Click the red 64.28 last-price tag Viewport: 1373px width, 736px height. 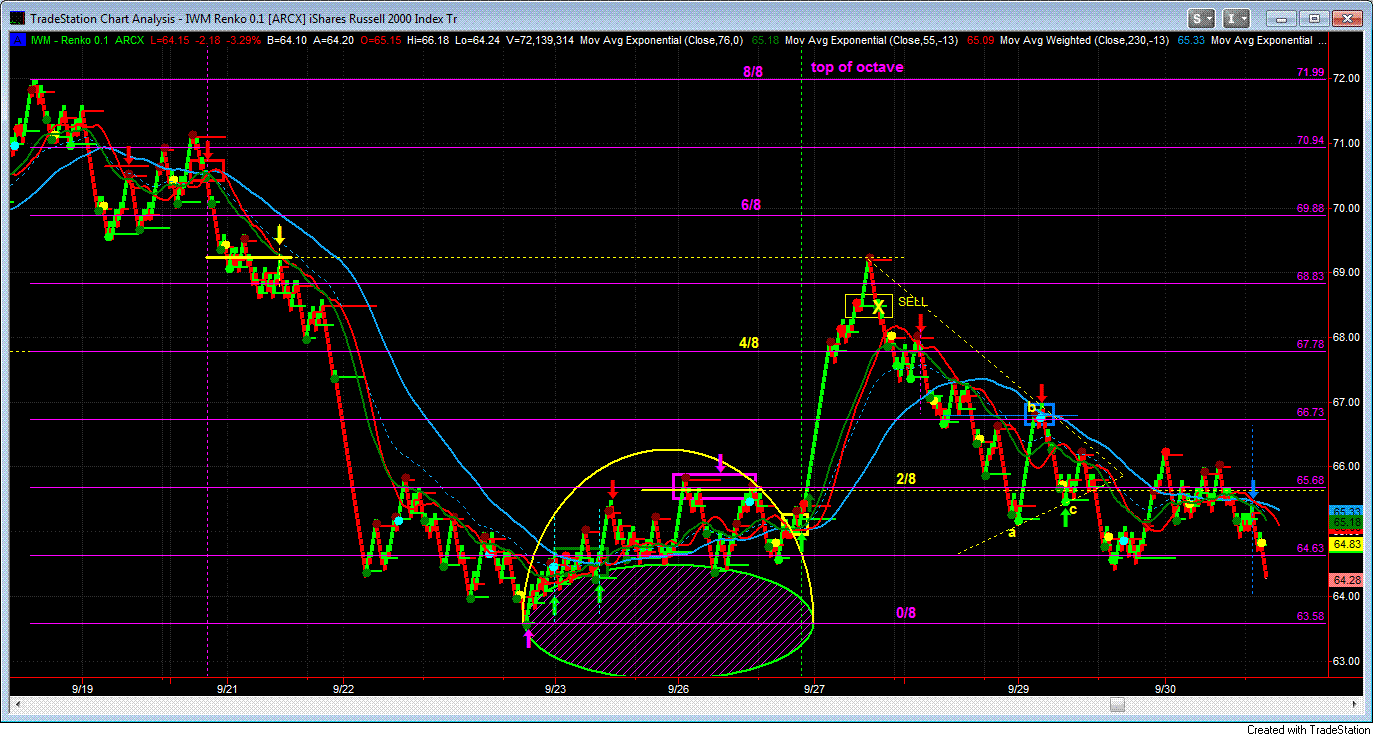pyautogui.click(x=1346, y=580)
